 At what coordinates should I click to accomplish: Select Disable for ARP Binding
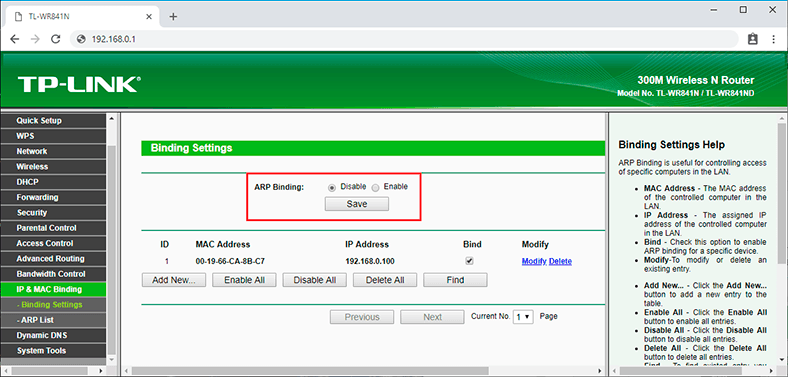[332, 187]
